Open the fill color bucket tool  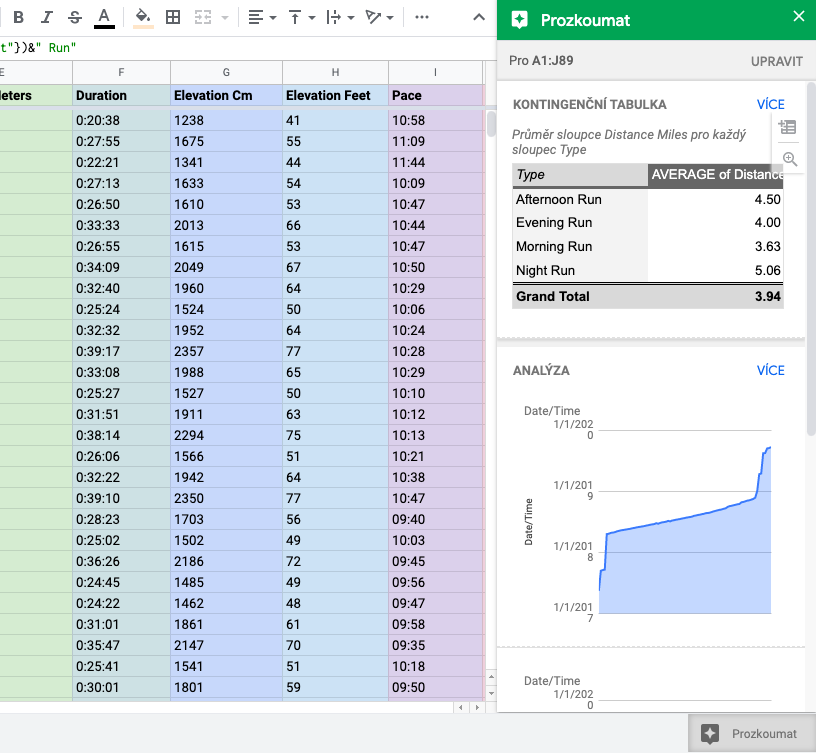coord(142,17)
